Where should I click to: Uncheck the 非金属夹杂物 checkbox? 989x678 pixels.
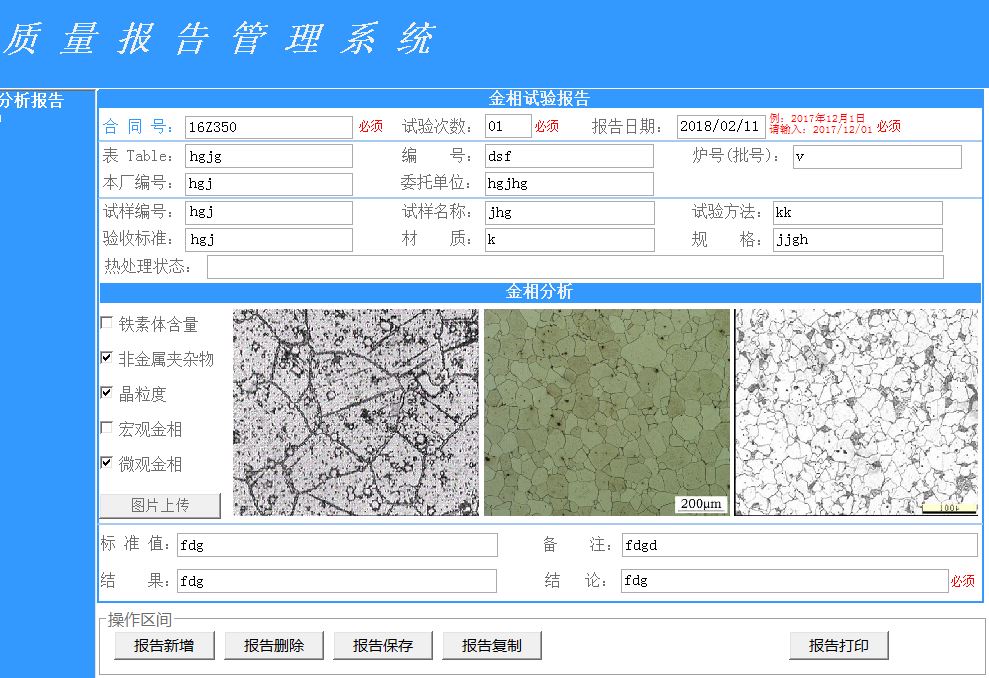click(x=107, y=358)
